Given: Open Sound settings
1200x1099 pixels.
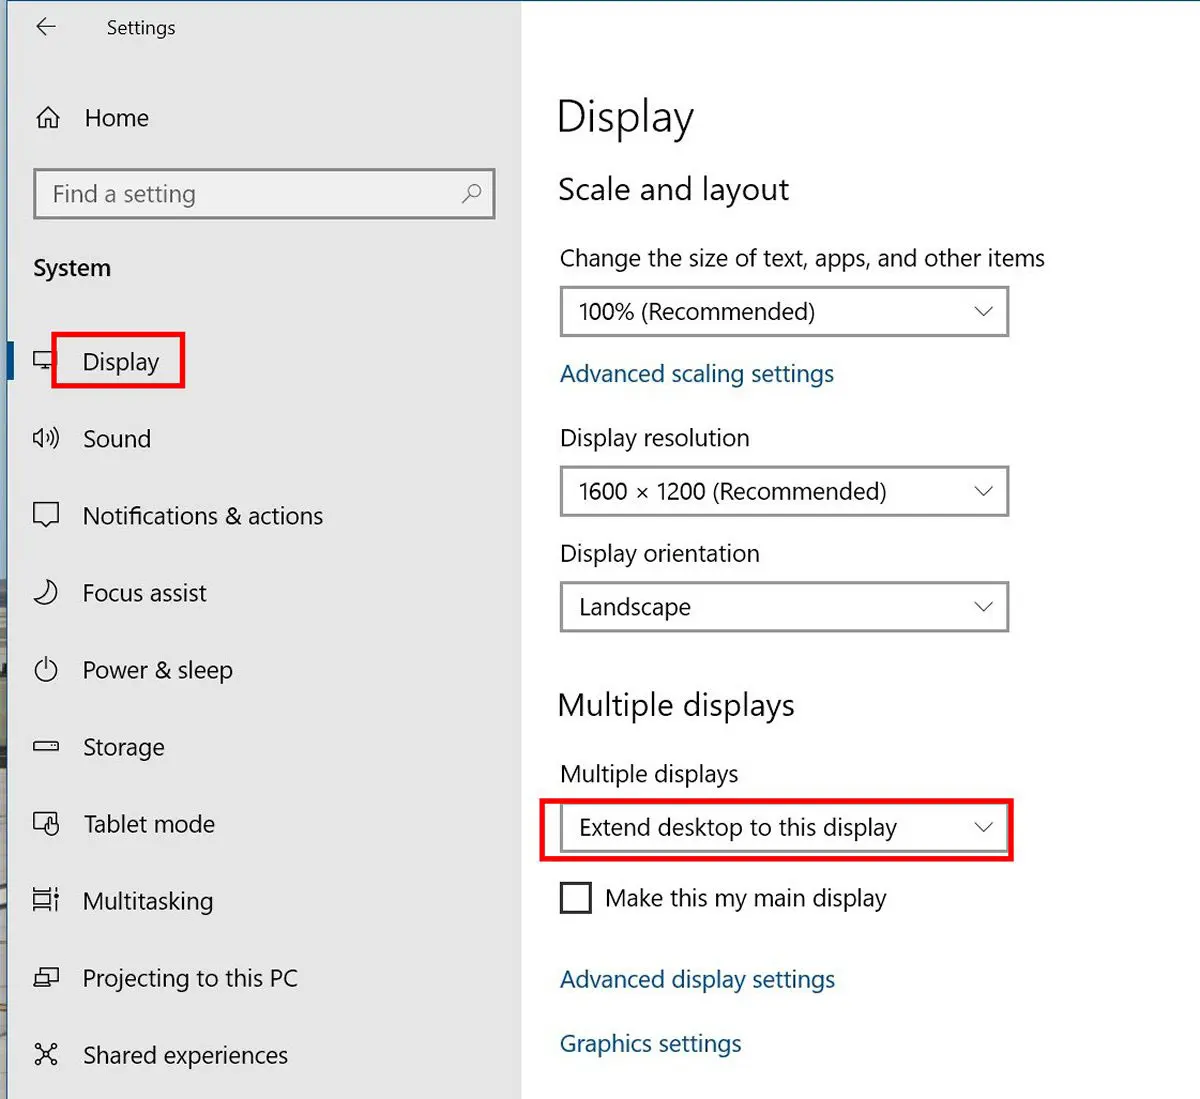Looking at the screenshot, I should (x=117, y=438).
